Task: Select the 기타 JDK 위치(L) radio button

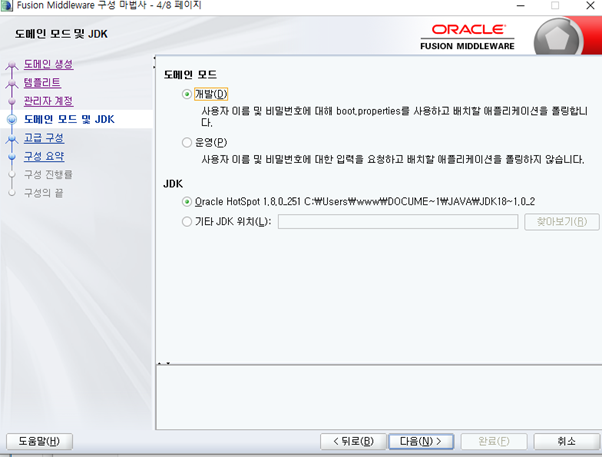Action: (187, 222)
